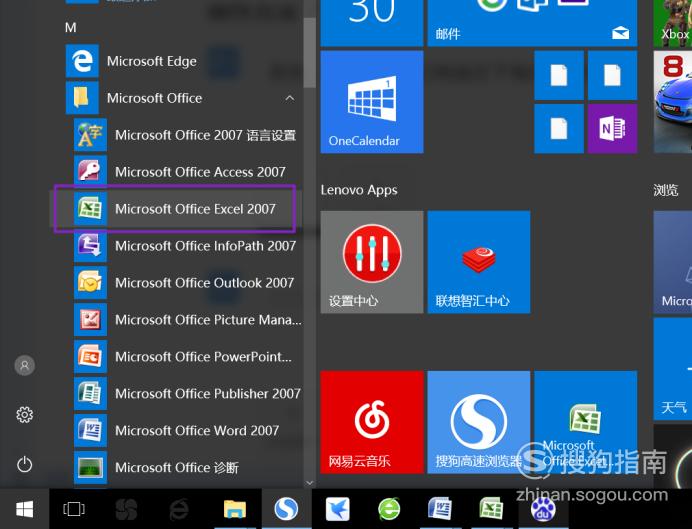Open Microsoft Office 诊断 icon
This screenshot has width=692, height=529.
coord(90,467)
